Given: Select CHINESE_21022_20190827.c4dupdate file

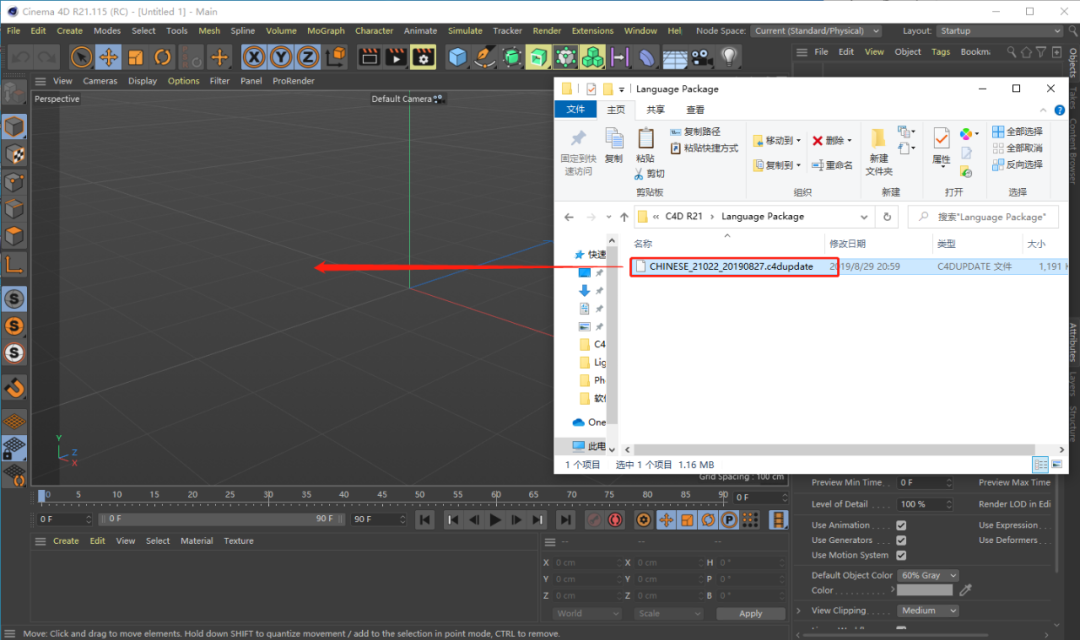Looking at the screenshot, I should 731,267.
